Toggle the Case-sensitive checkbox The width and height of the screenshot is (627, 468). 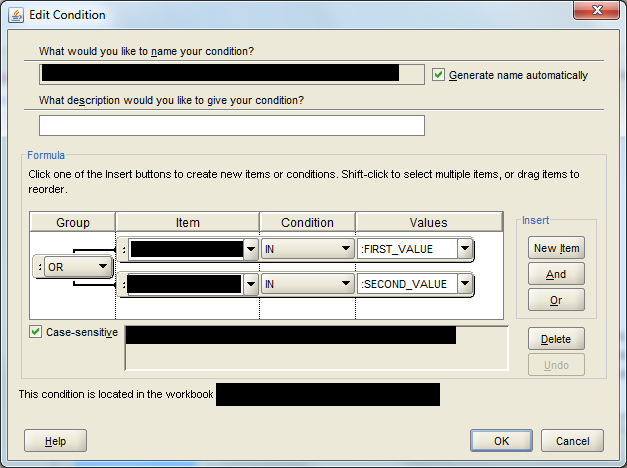click(35, 332)
